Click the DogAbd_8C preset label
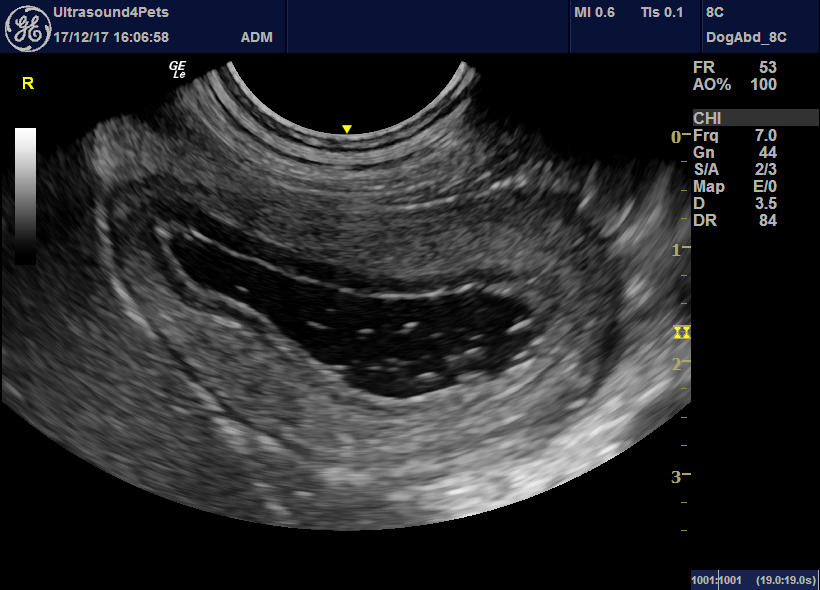The image size is (820, 590). pyautogui.click(x=746, y=37)
